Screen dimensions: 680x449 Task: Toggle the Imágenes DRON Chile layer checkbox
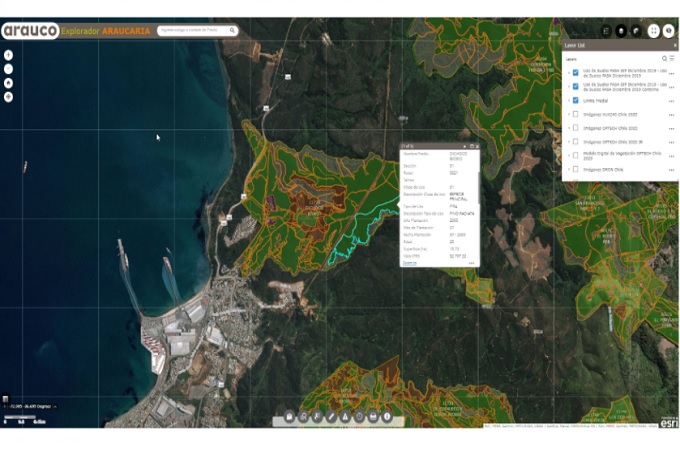(x=575, y=170)
